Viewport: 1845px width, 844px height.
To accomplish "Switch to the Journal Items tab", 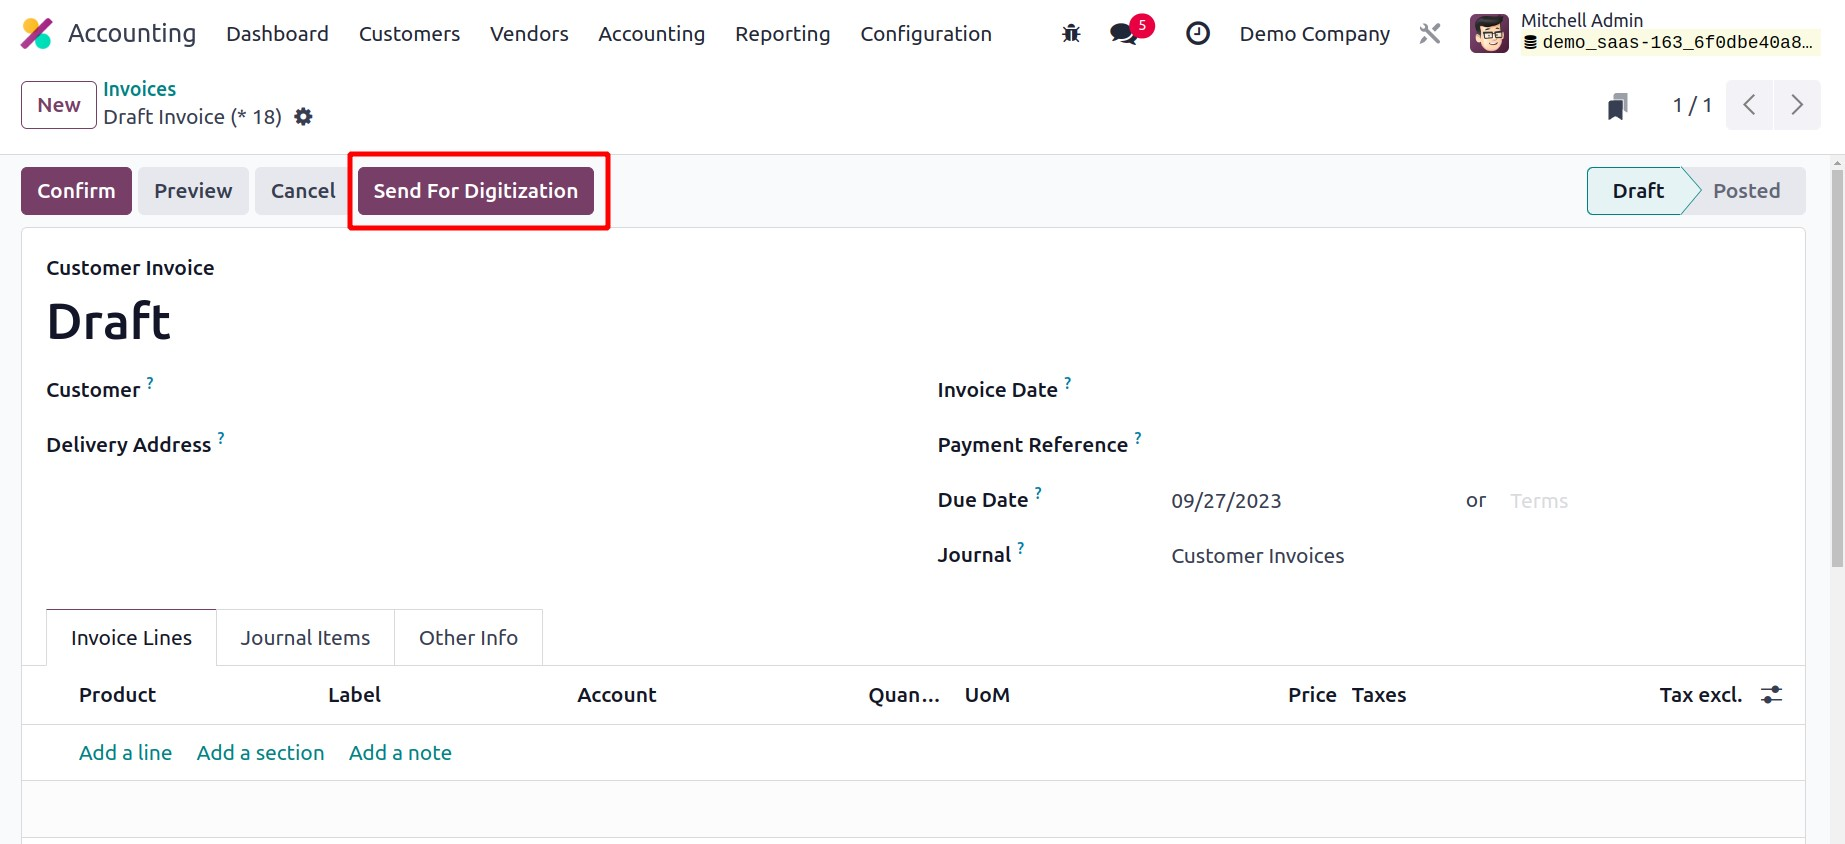I will point(305,638).
